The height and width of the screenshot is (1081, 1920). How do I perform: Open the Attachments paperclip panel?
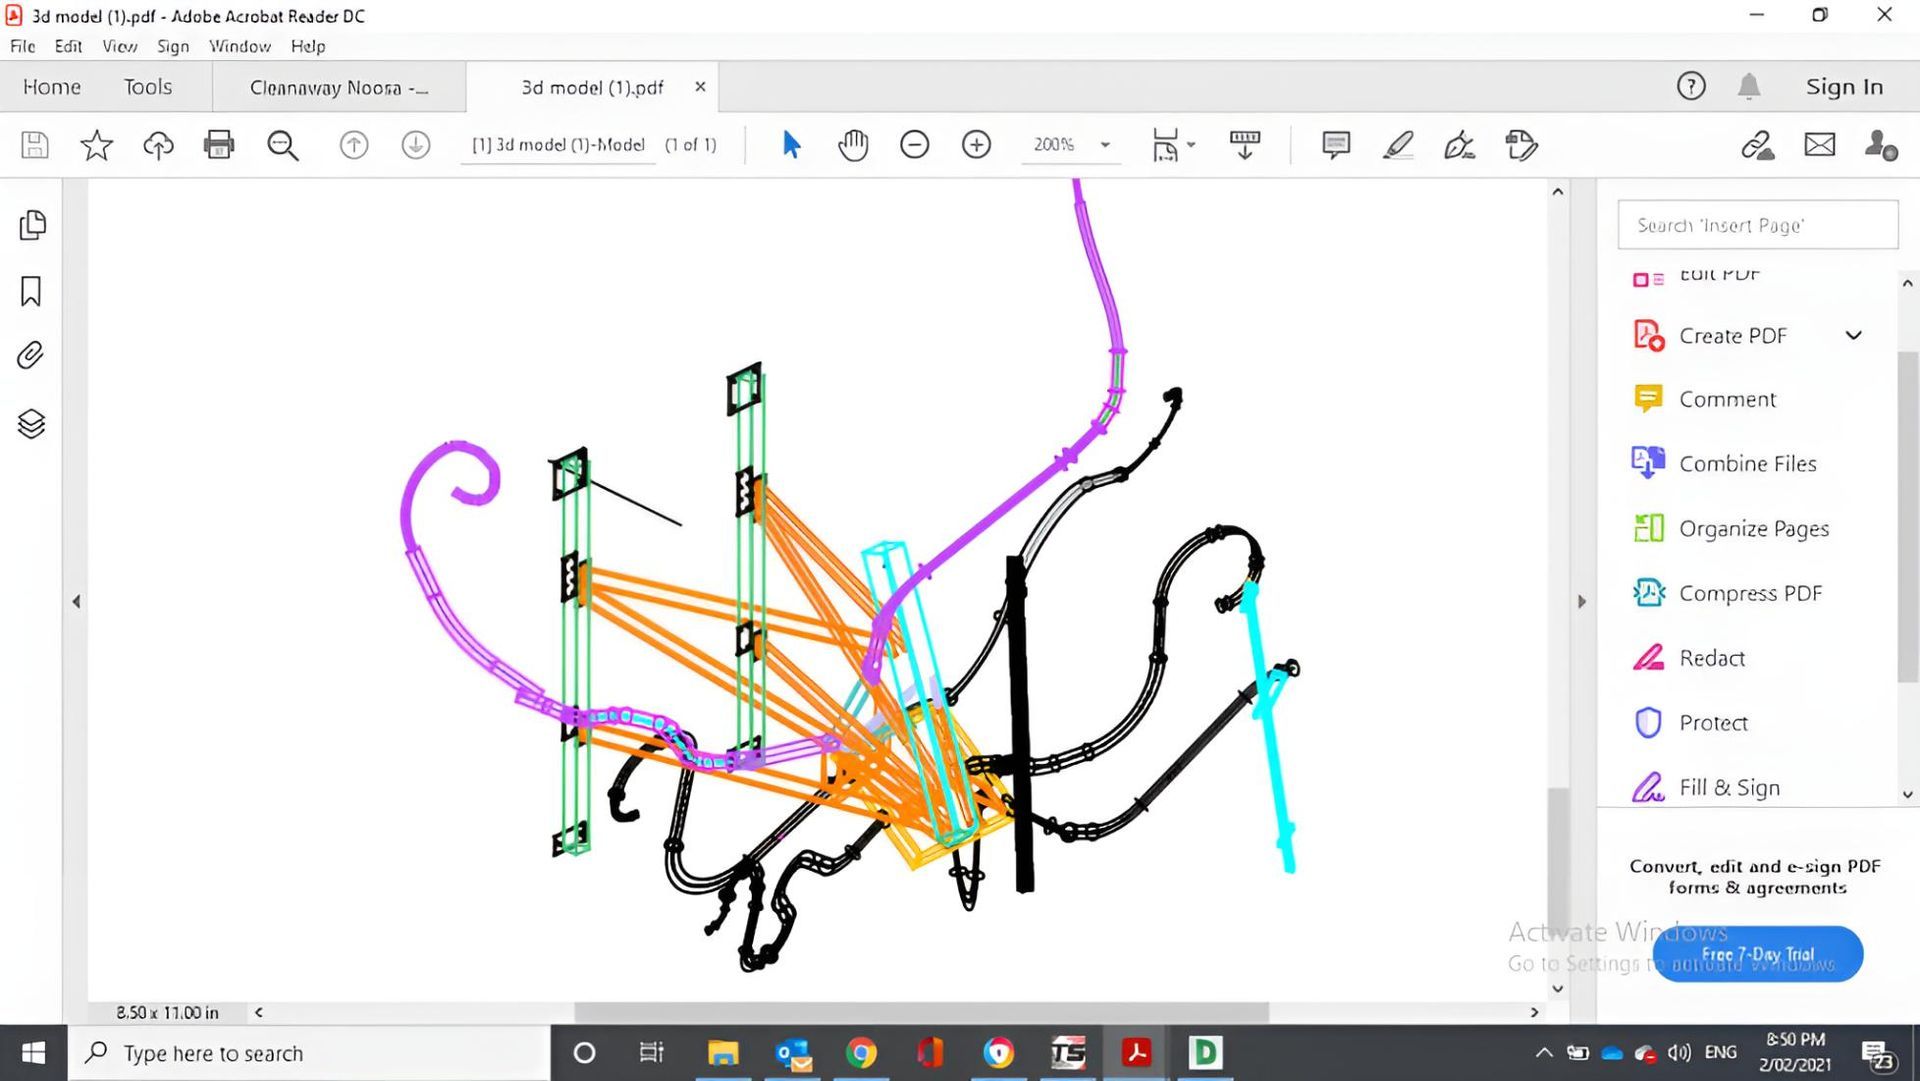tap(31, 356)
